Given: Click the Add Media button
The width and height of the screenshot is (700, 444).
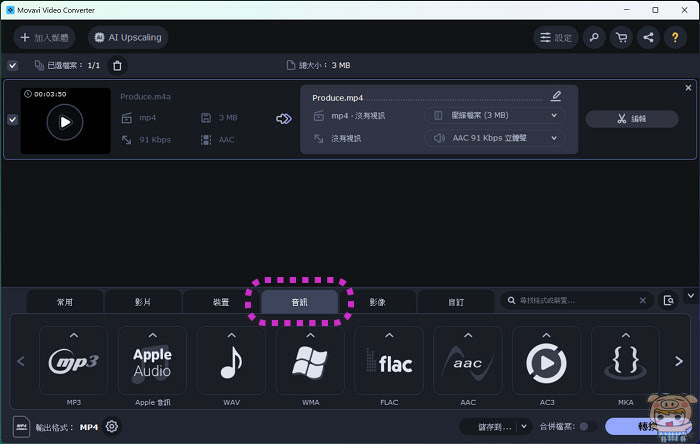Looking at the screenshot, I should coord(44,37).
